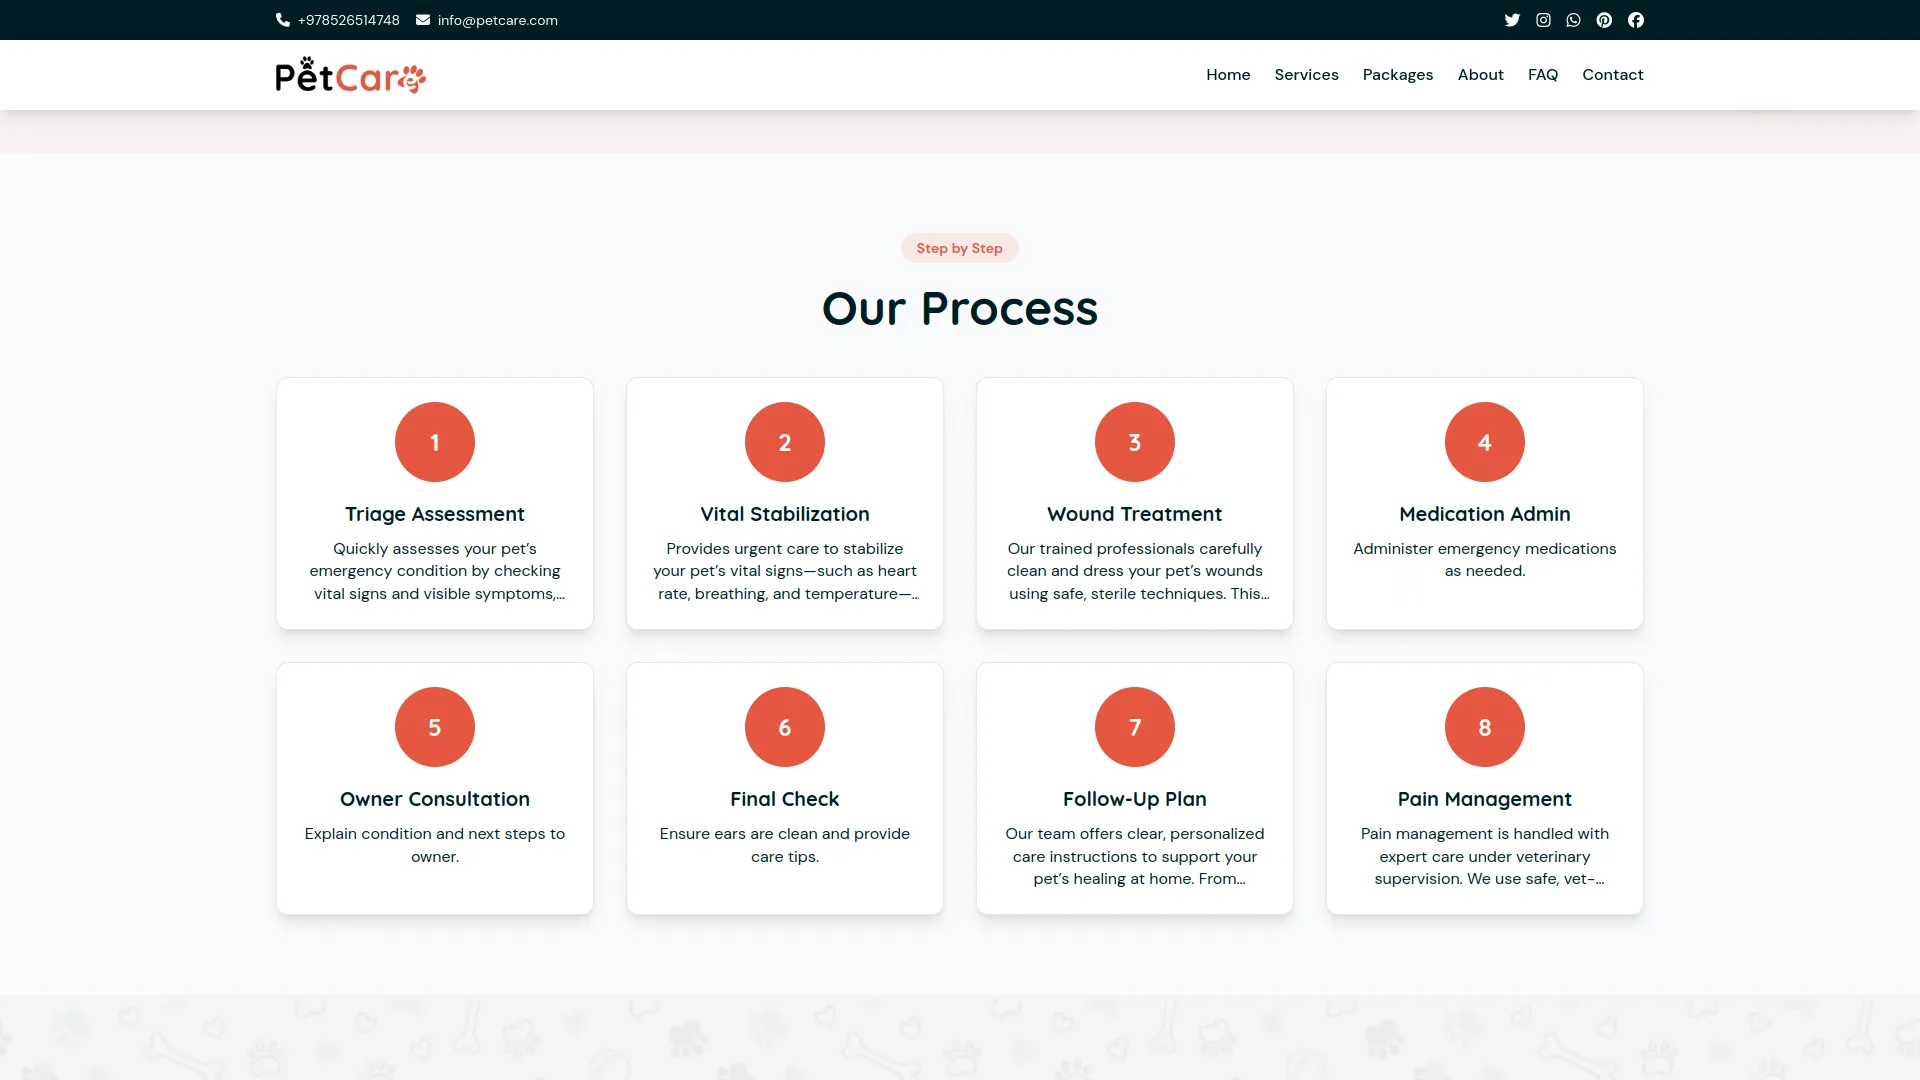This screenshot has height=1080, width=1920.
Task: Open the Pinterest social icon
Action: 1604,20
